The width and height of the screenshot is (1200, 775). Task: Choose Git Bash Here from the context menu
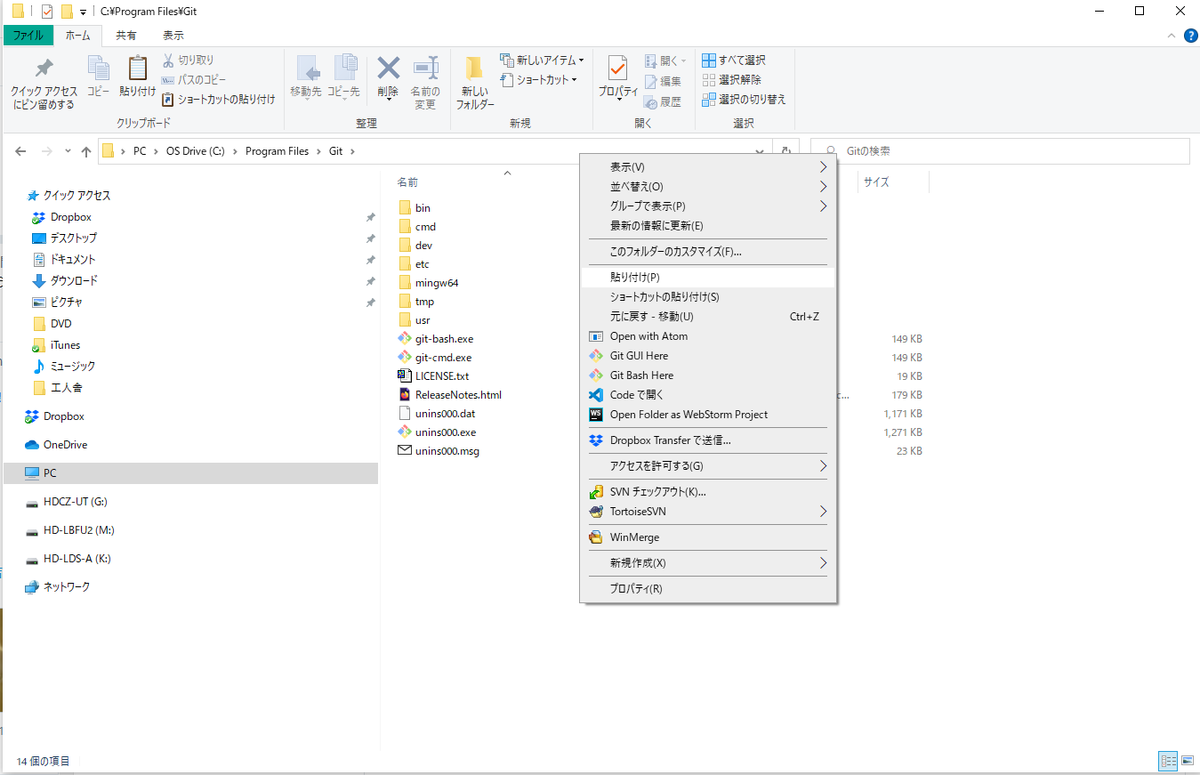click(708, 375)
